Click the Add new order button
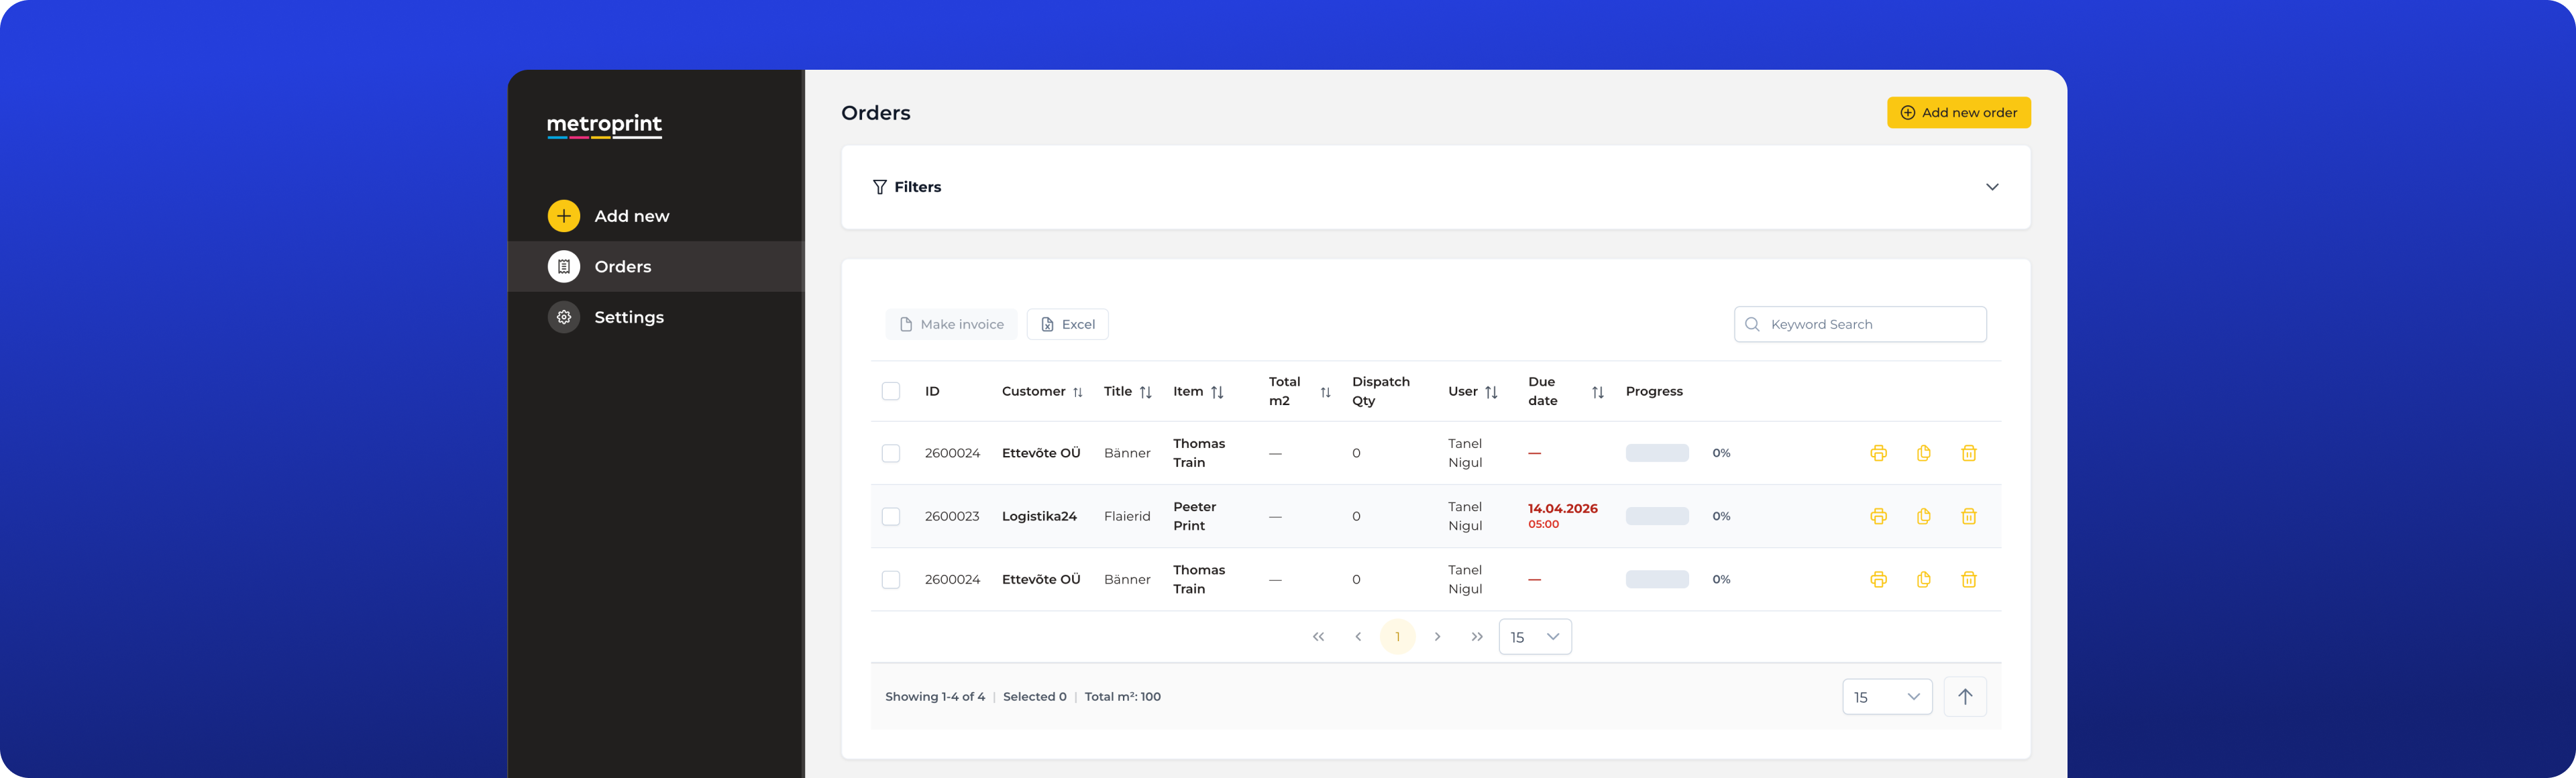 [x=1958, y=113]
